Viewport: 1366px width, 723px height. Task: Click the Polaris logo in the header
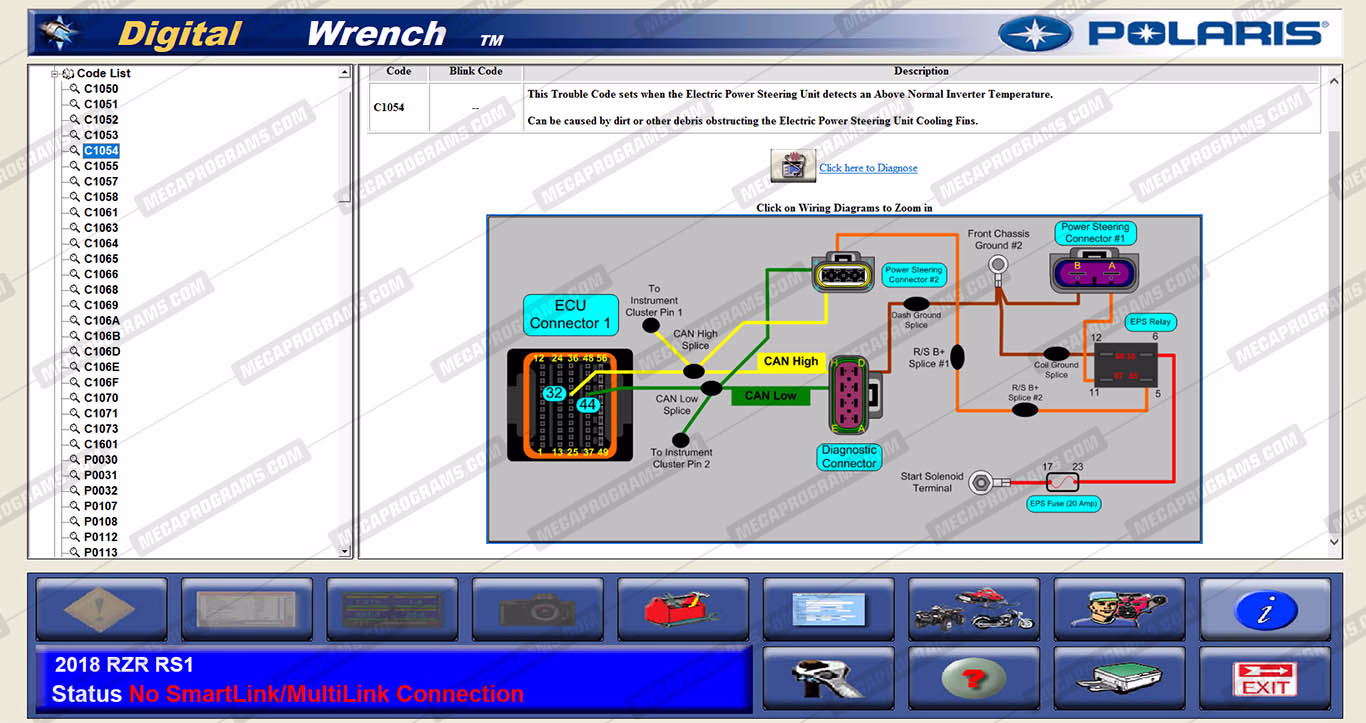pos(1163,34)
